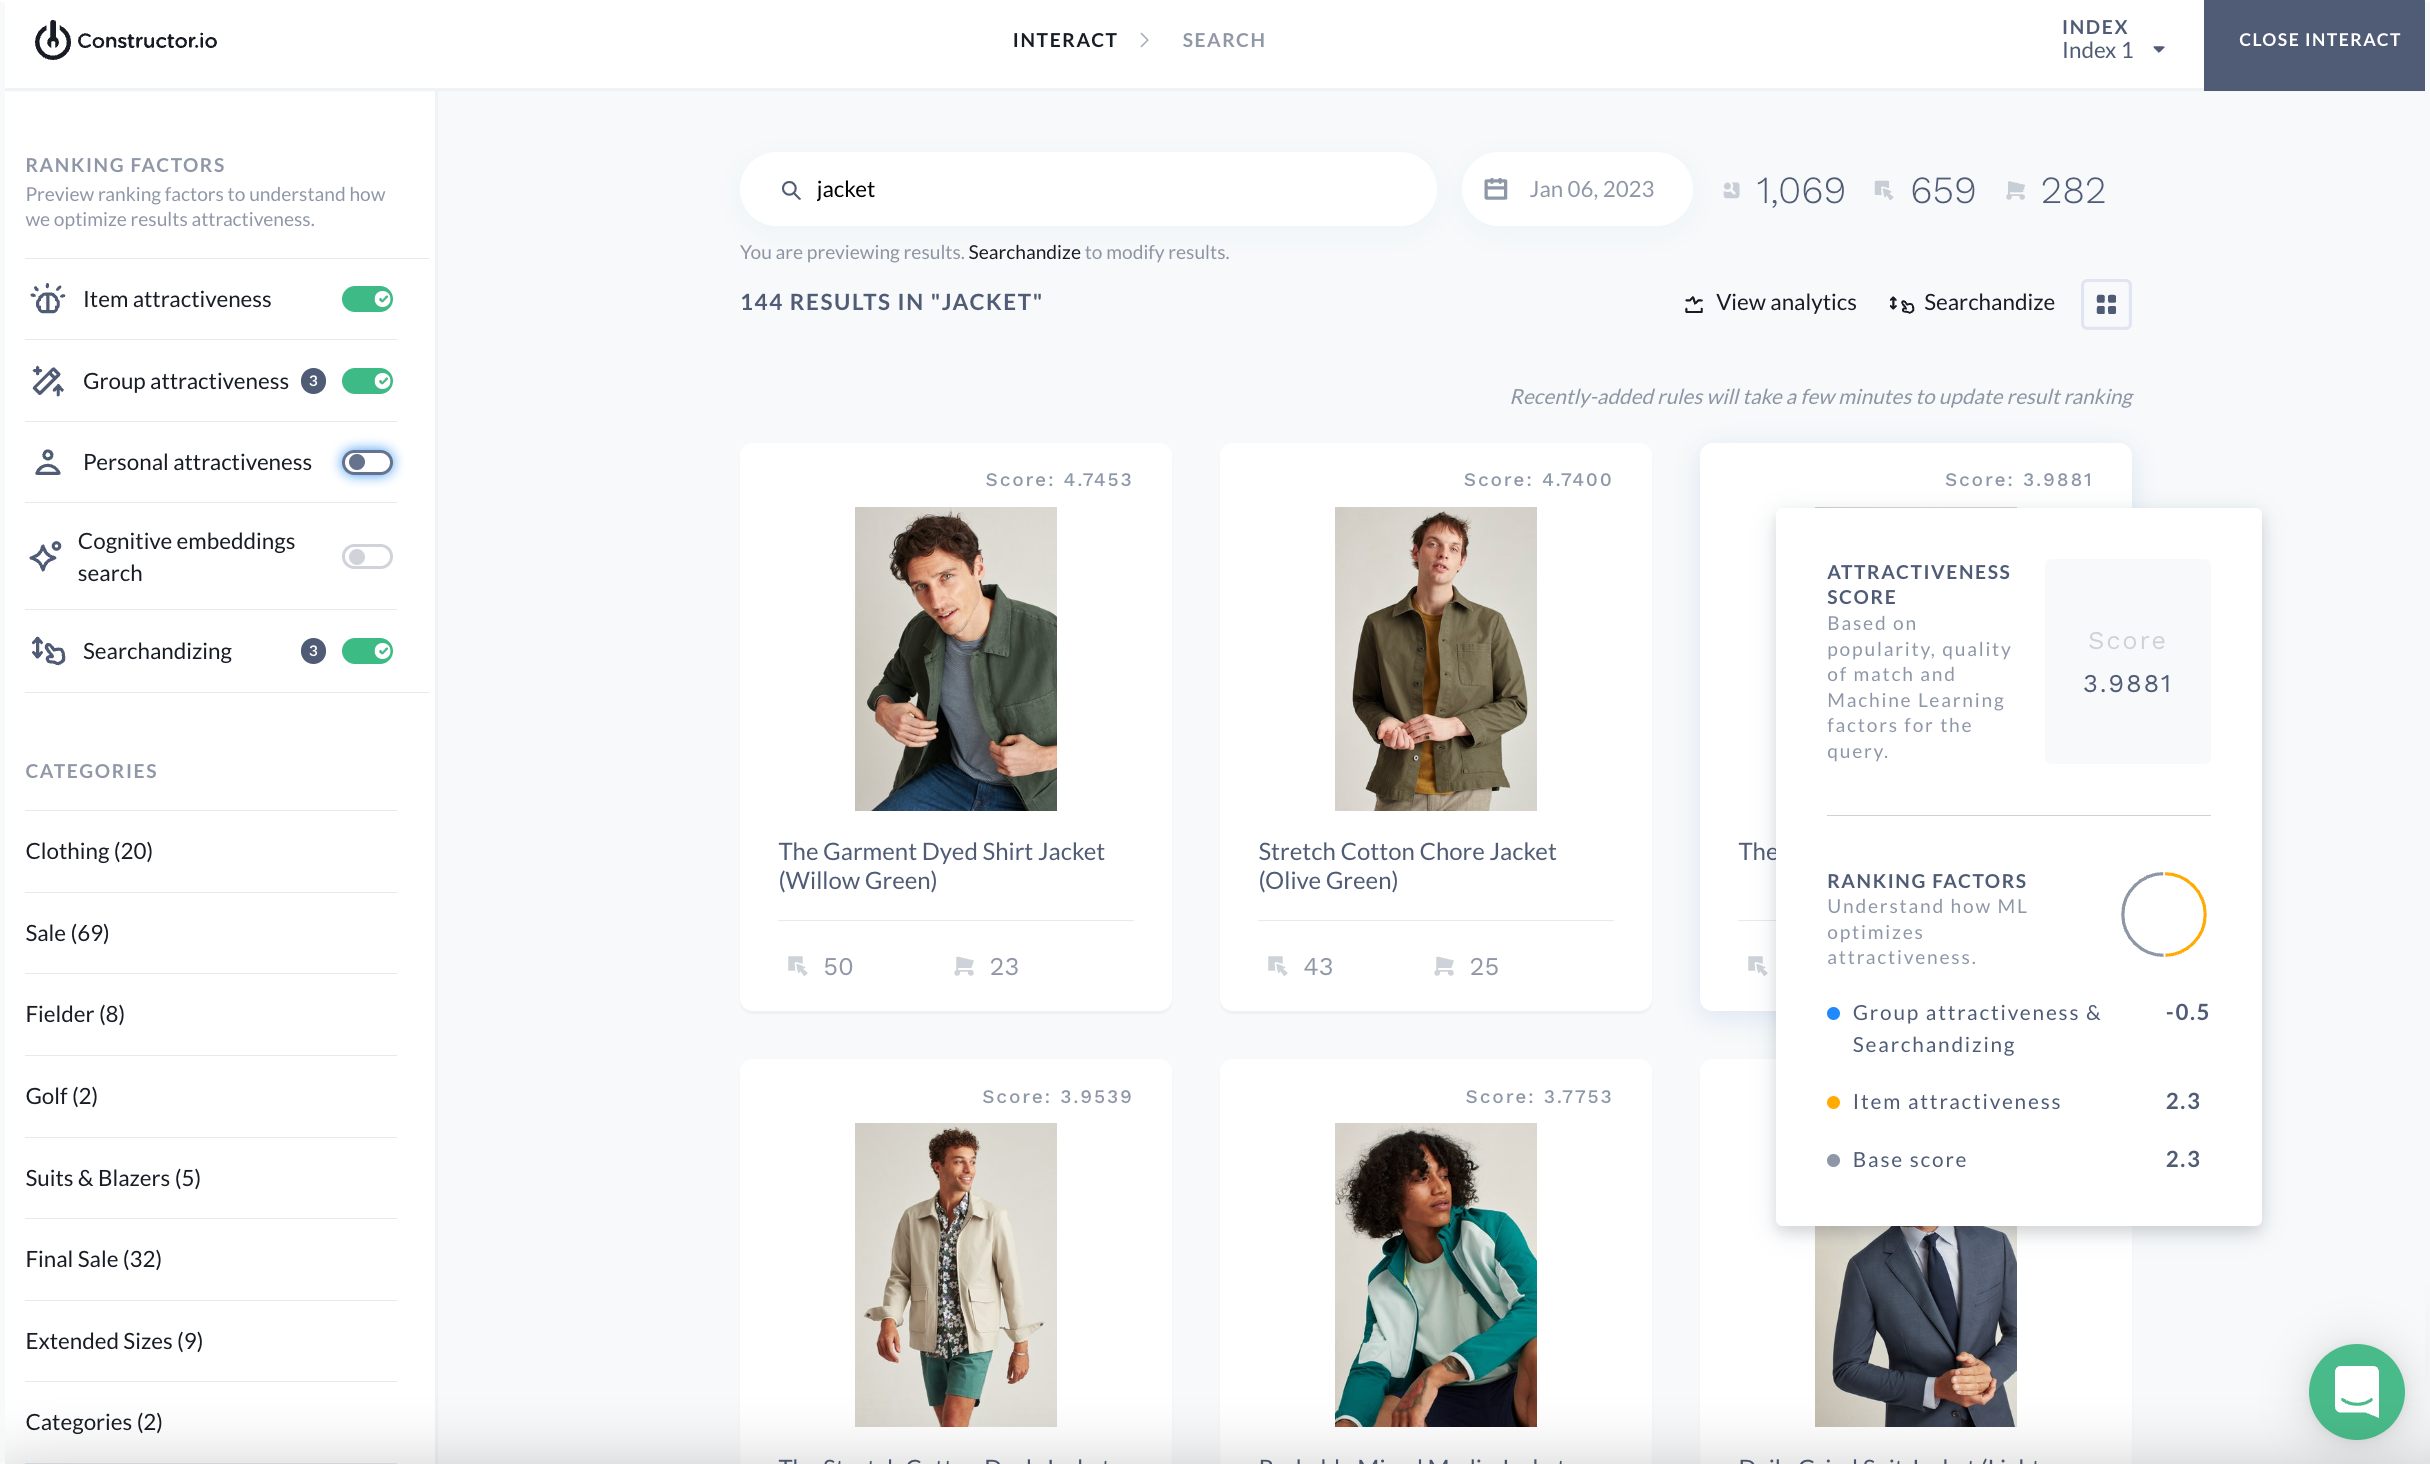The width and height of the screenshot is (2430, 1464).
Task: Click the calendar icon by the date
Action: click(x=1496, y=189)
